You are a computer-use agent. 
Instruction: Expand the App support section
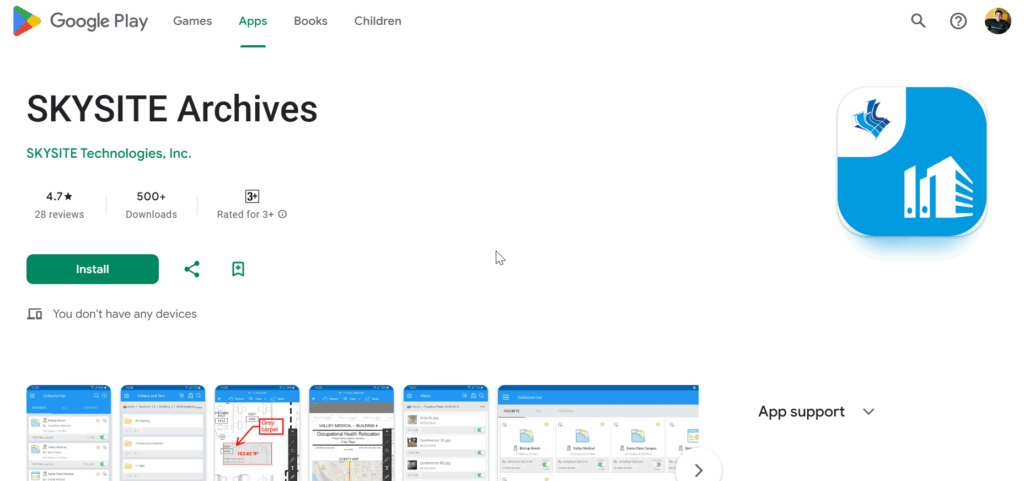pos(868,412)
